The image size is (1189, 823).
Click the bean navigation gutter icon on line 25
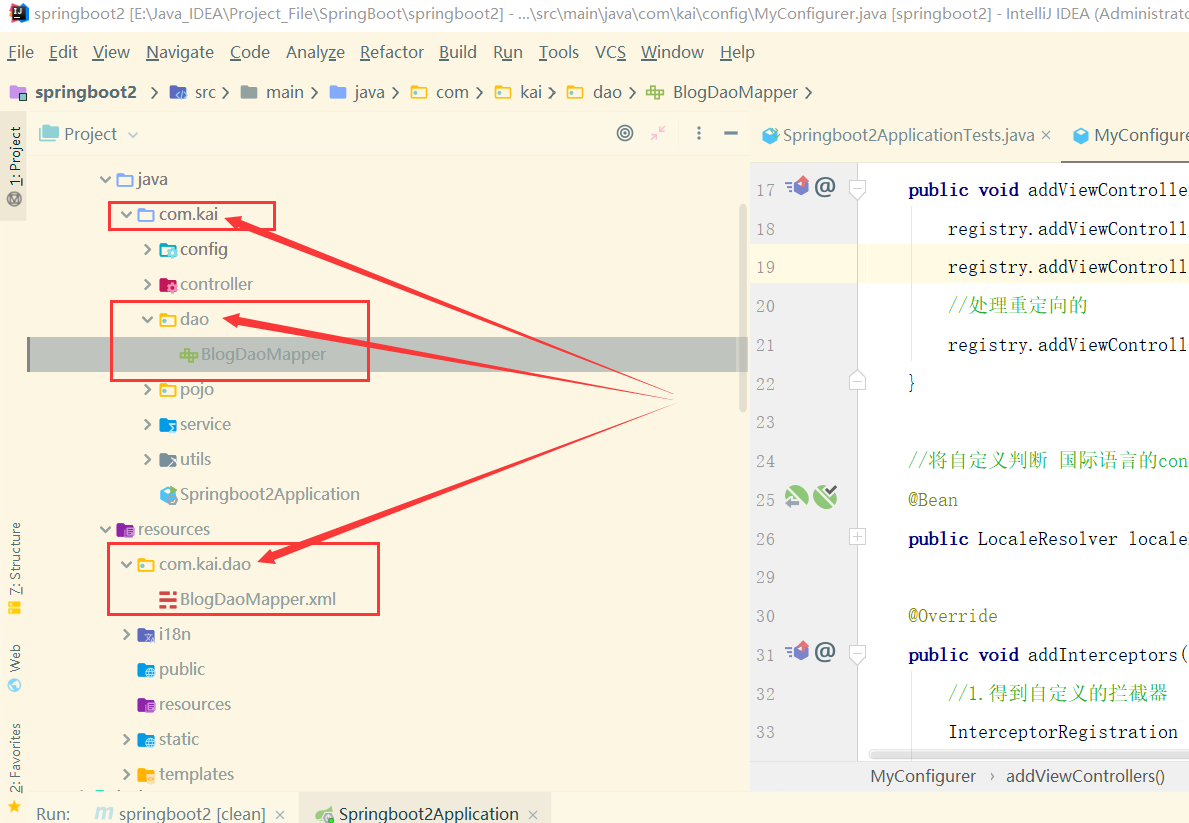point(796,497)
